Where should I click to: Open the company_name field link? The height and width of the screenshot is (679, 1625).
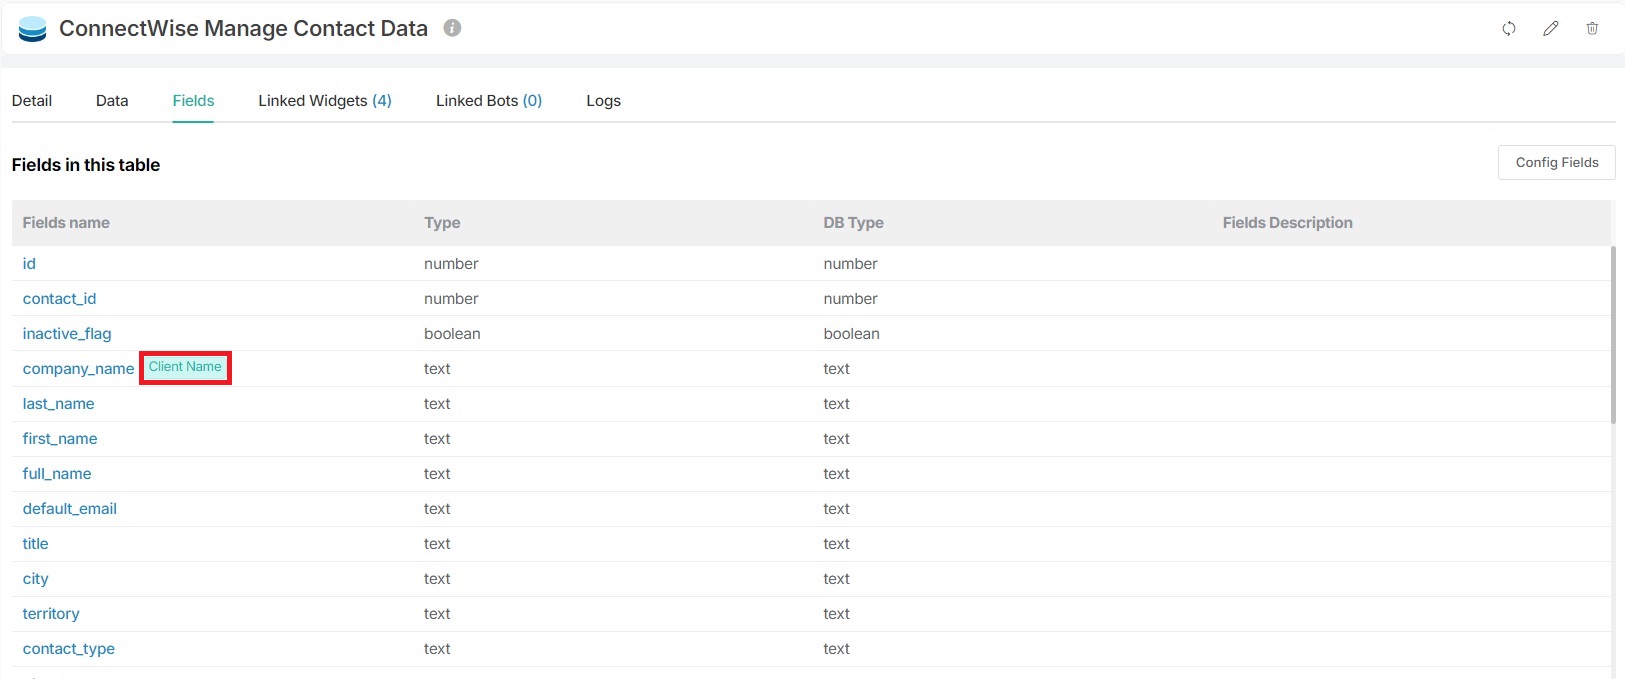pyautogui.click(x=78, y=368)
